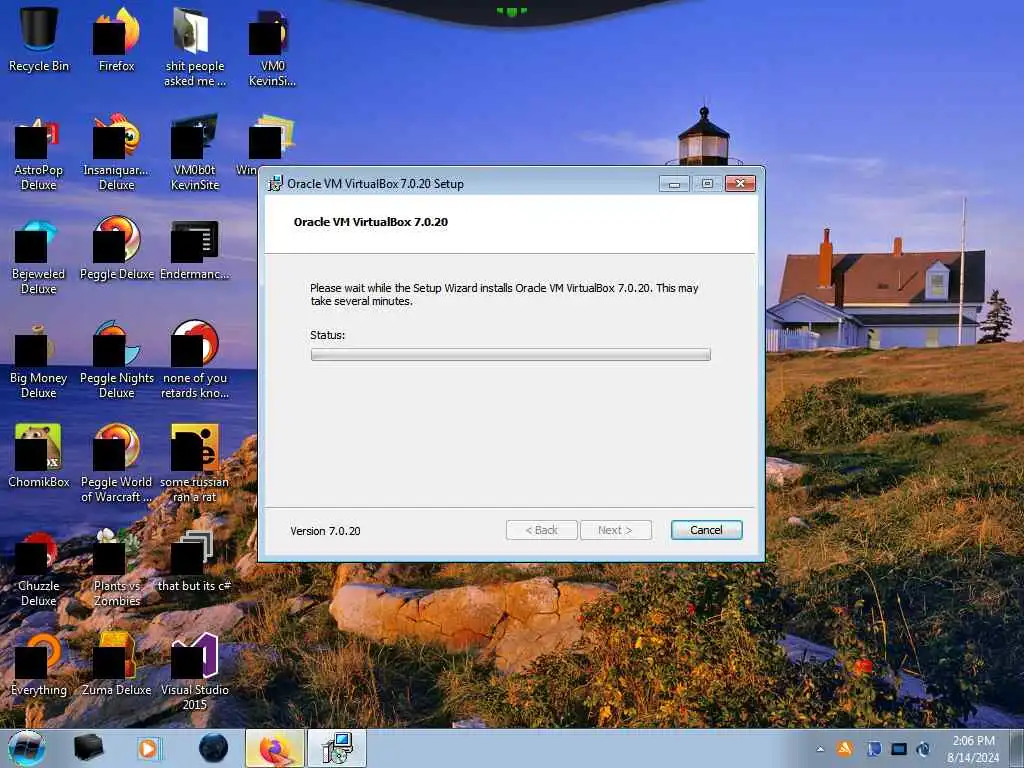Viewport: 1024px width, 768px height.
Task: Cancel the VirtualBox installation
Action: coord(706,530)
